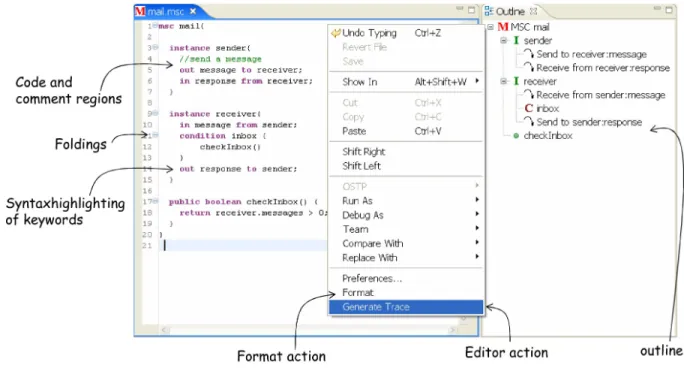Select 'checkInbox' in the outline
The image size is (684, 368).
coord(548,136)
